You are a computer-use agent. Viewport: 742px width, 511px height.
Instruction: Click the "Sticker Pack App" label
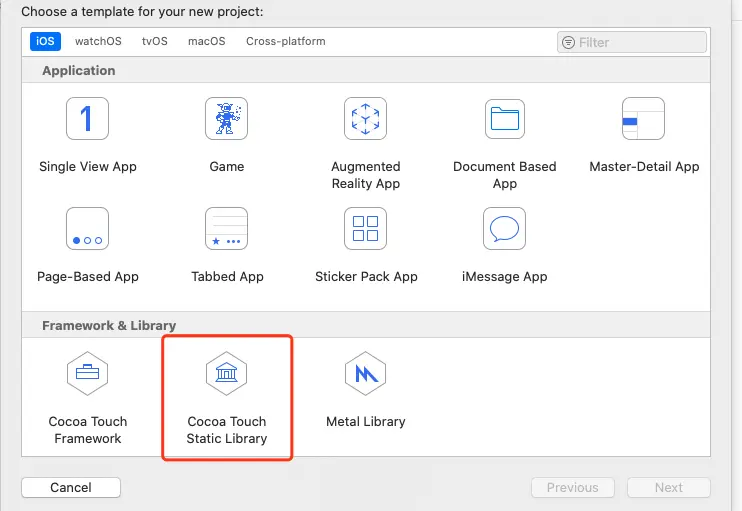(x=366, y=276)
